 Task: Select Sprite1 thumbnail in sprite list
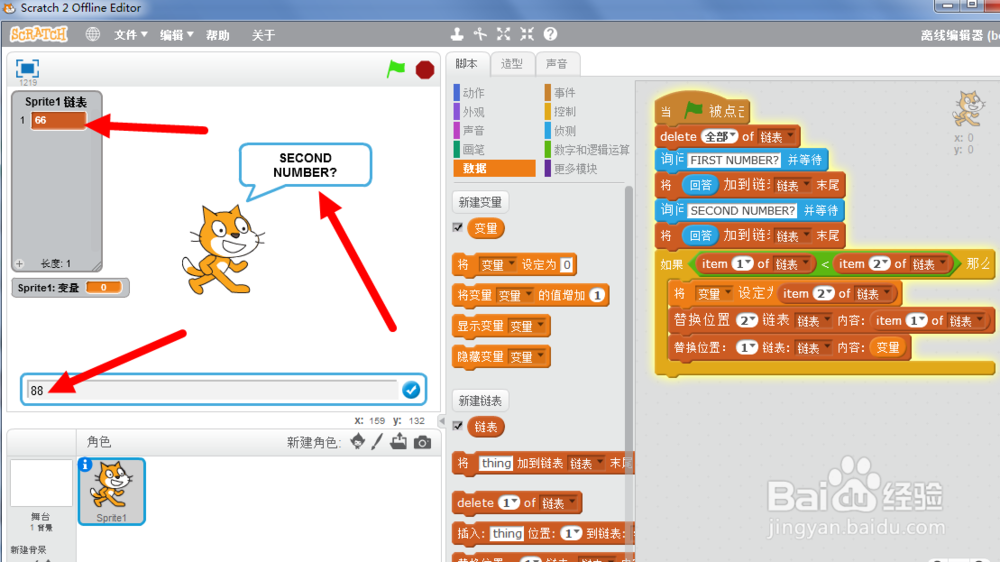112,491
